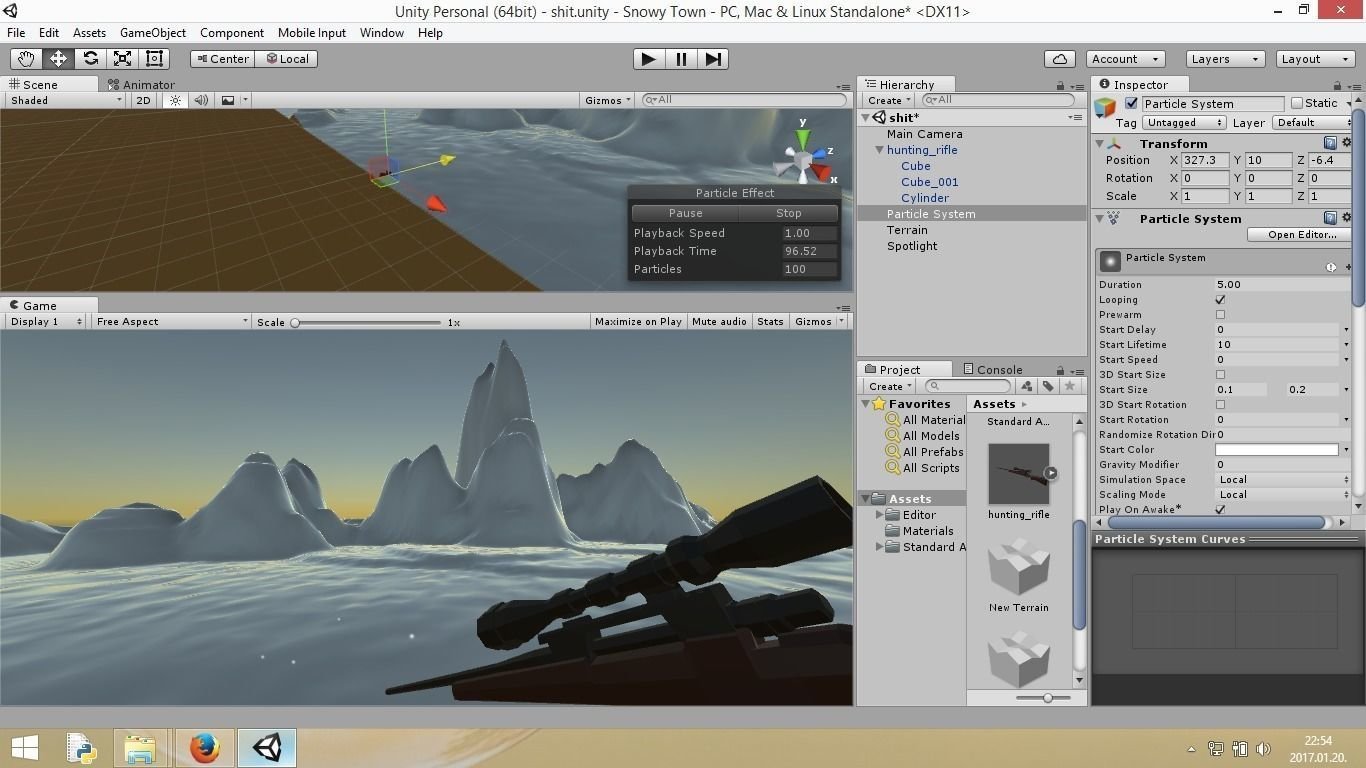Click the scene orientation gizmo cube
Viewport: 1366px width, 768px height.
802,160
